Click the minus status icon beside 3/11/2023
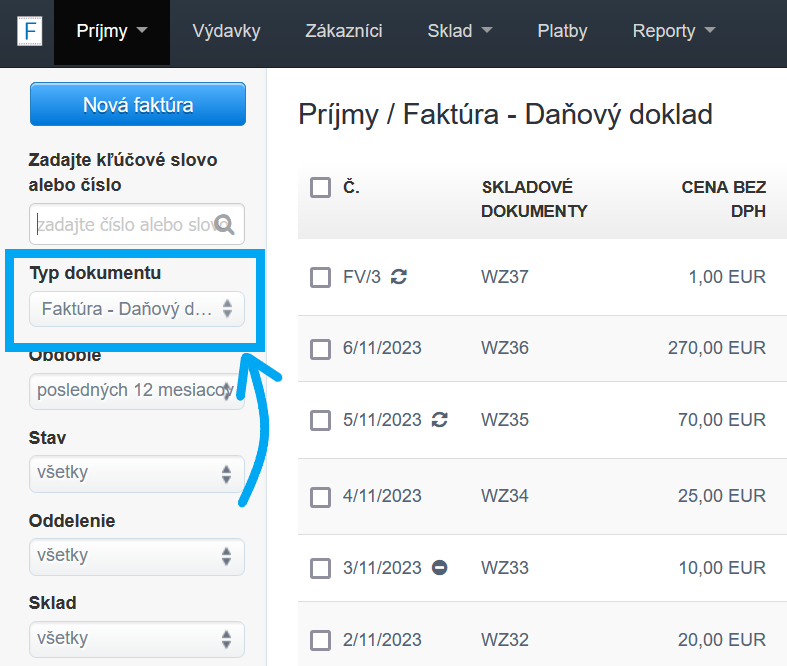The image size is (787, 666). coord(439,568)
